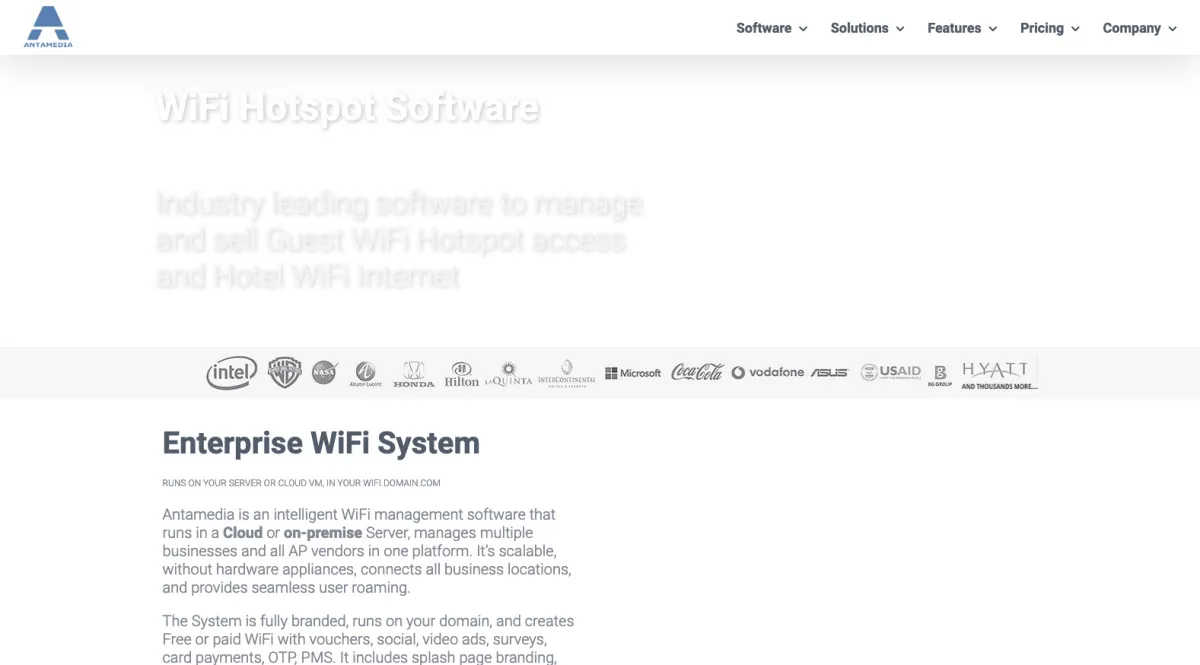Click the bold word Cloud
The height and width of the screenshot is (665, 1200).
(x=243, y=533)
